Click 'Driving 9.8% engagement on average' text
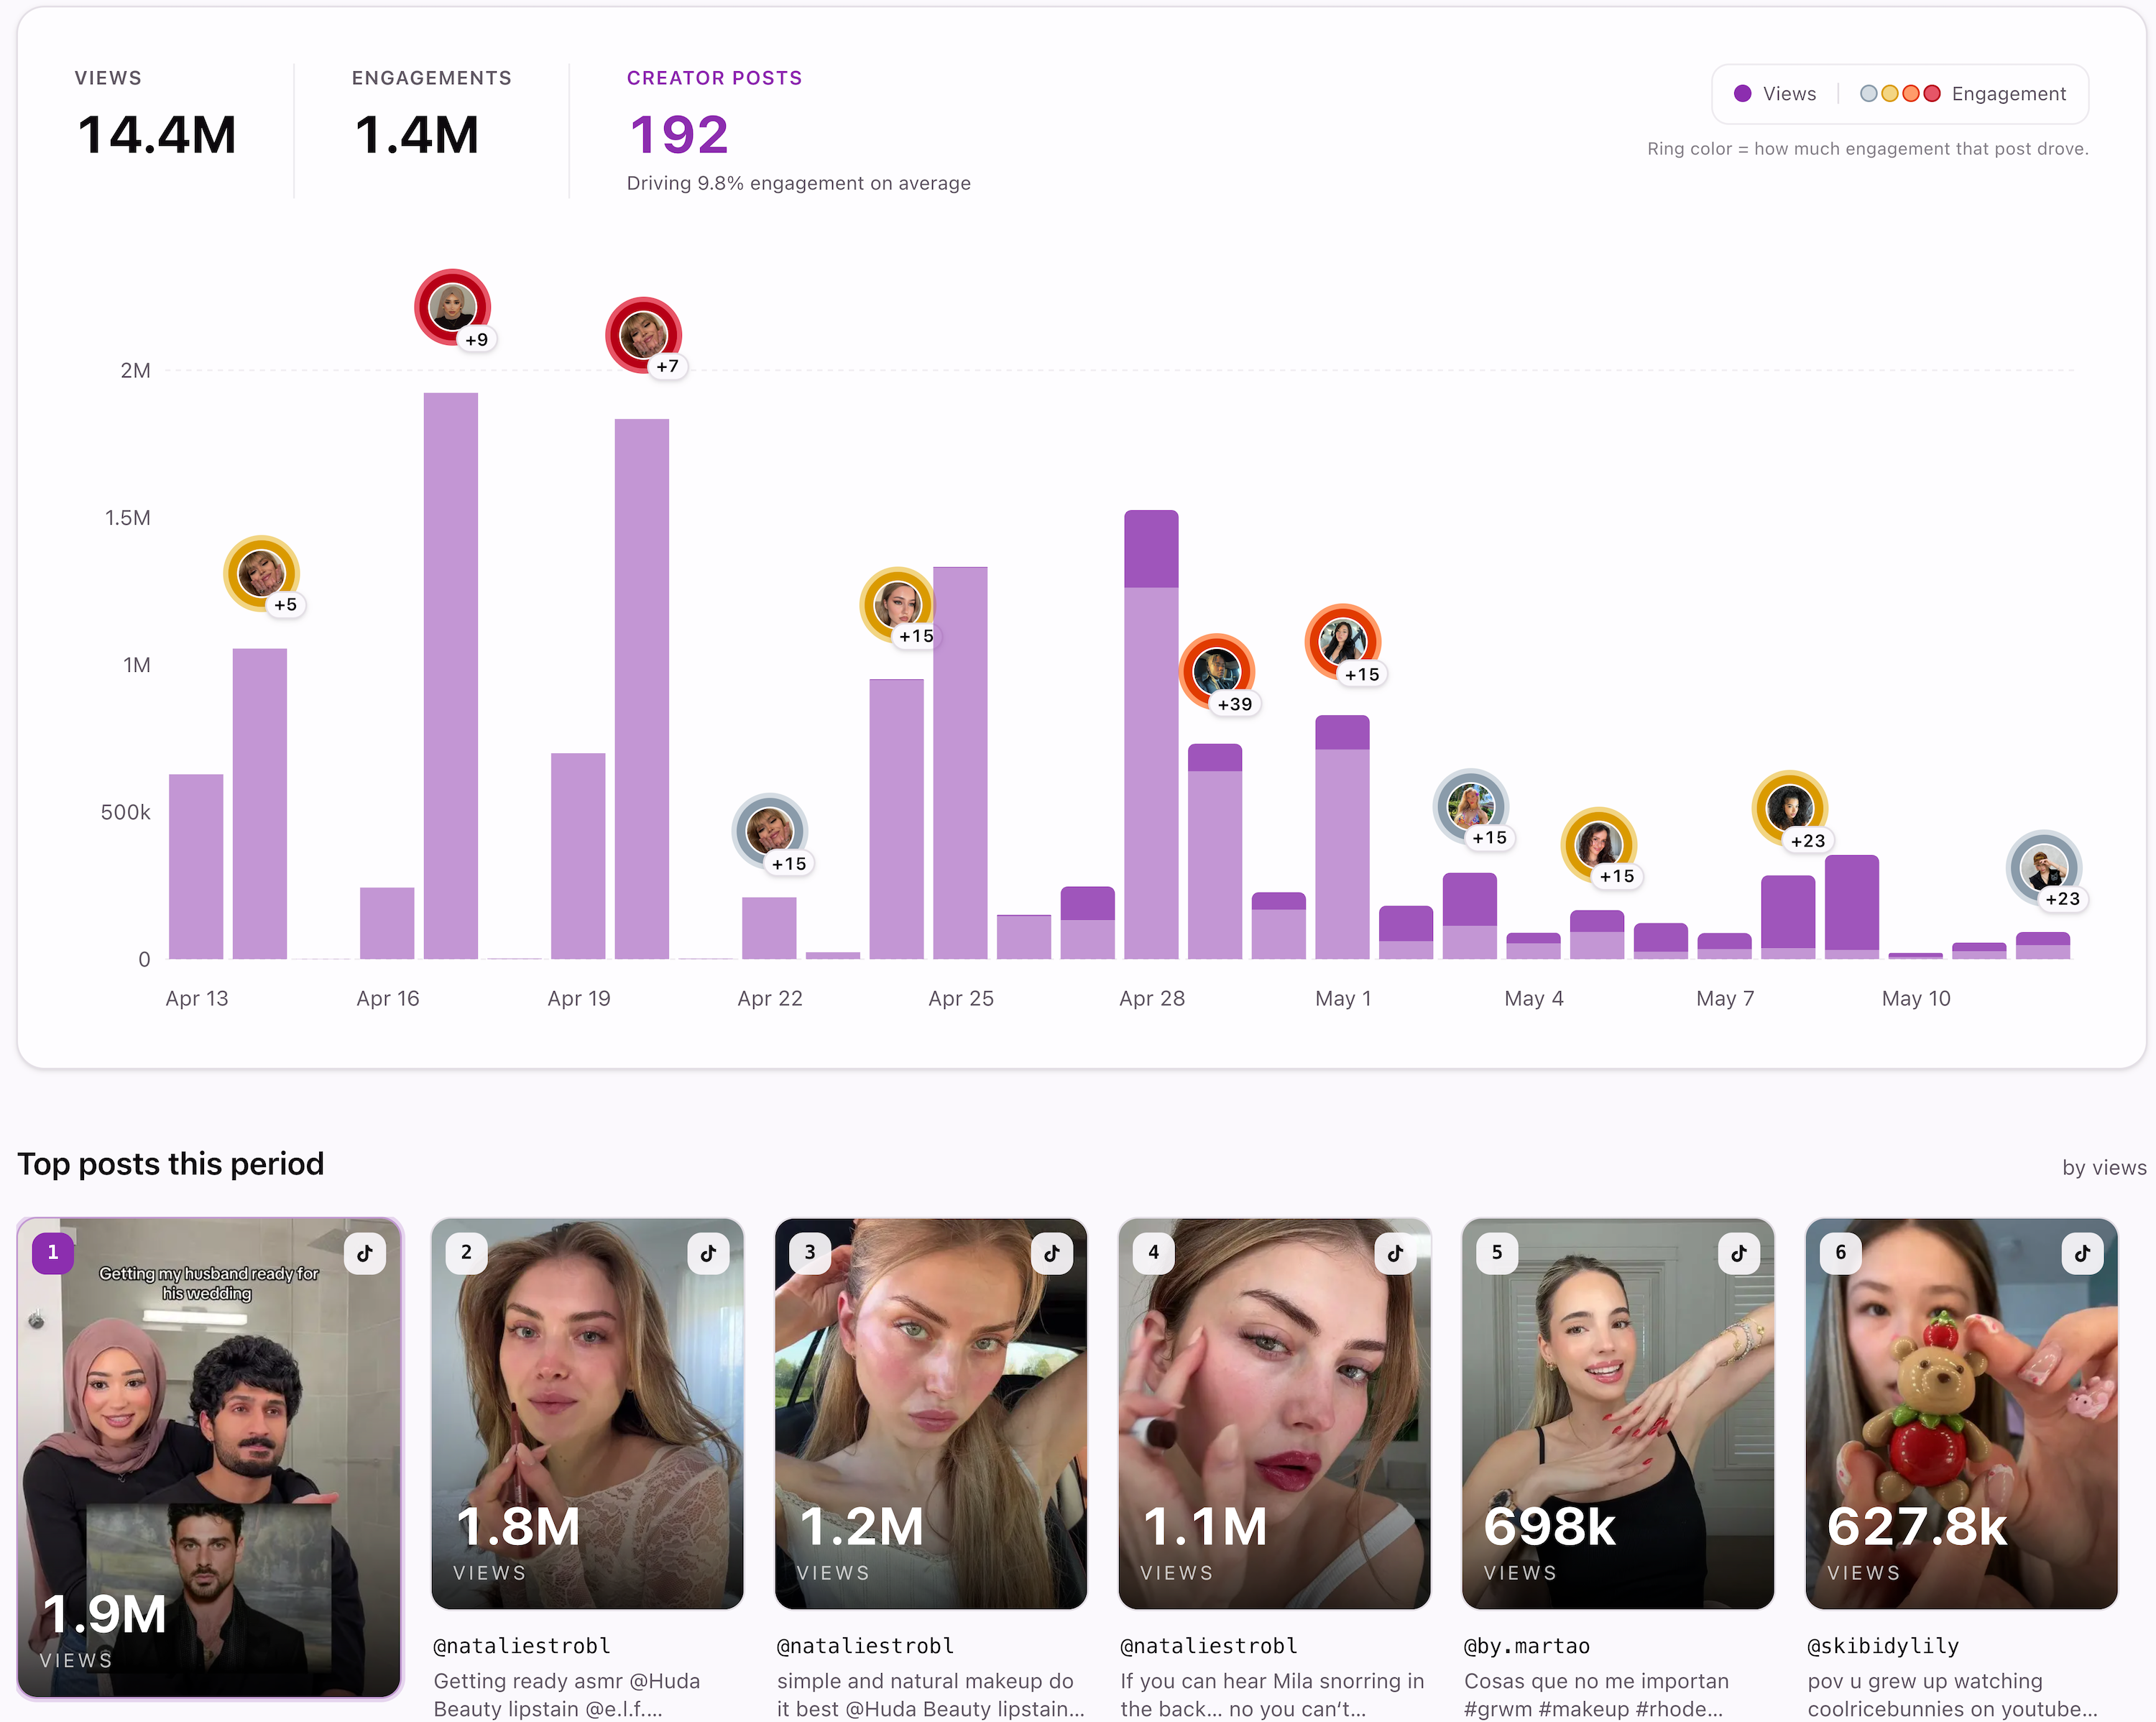Image resolution: width=2156 pixels, height=1722 pixels. 798,183
